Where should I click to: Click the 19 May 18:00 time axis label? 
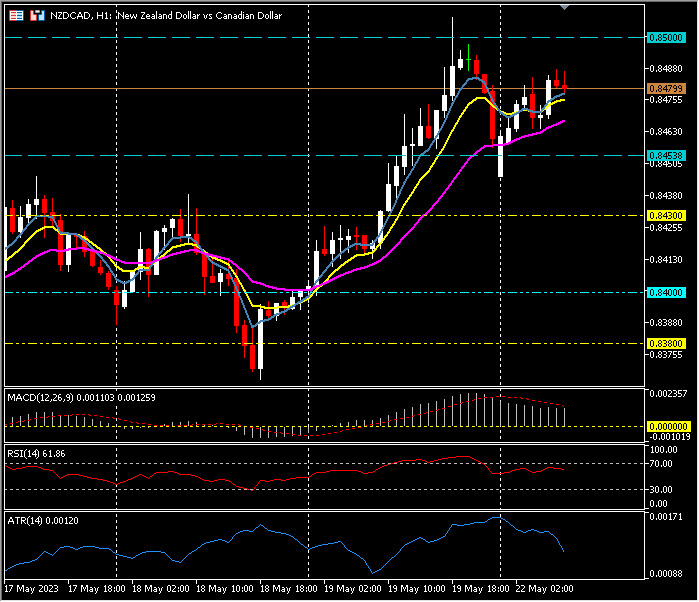pyautogui.click(x=484, y=590)
